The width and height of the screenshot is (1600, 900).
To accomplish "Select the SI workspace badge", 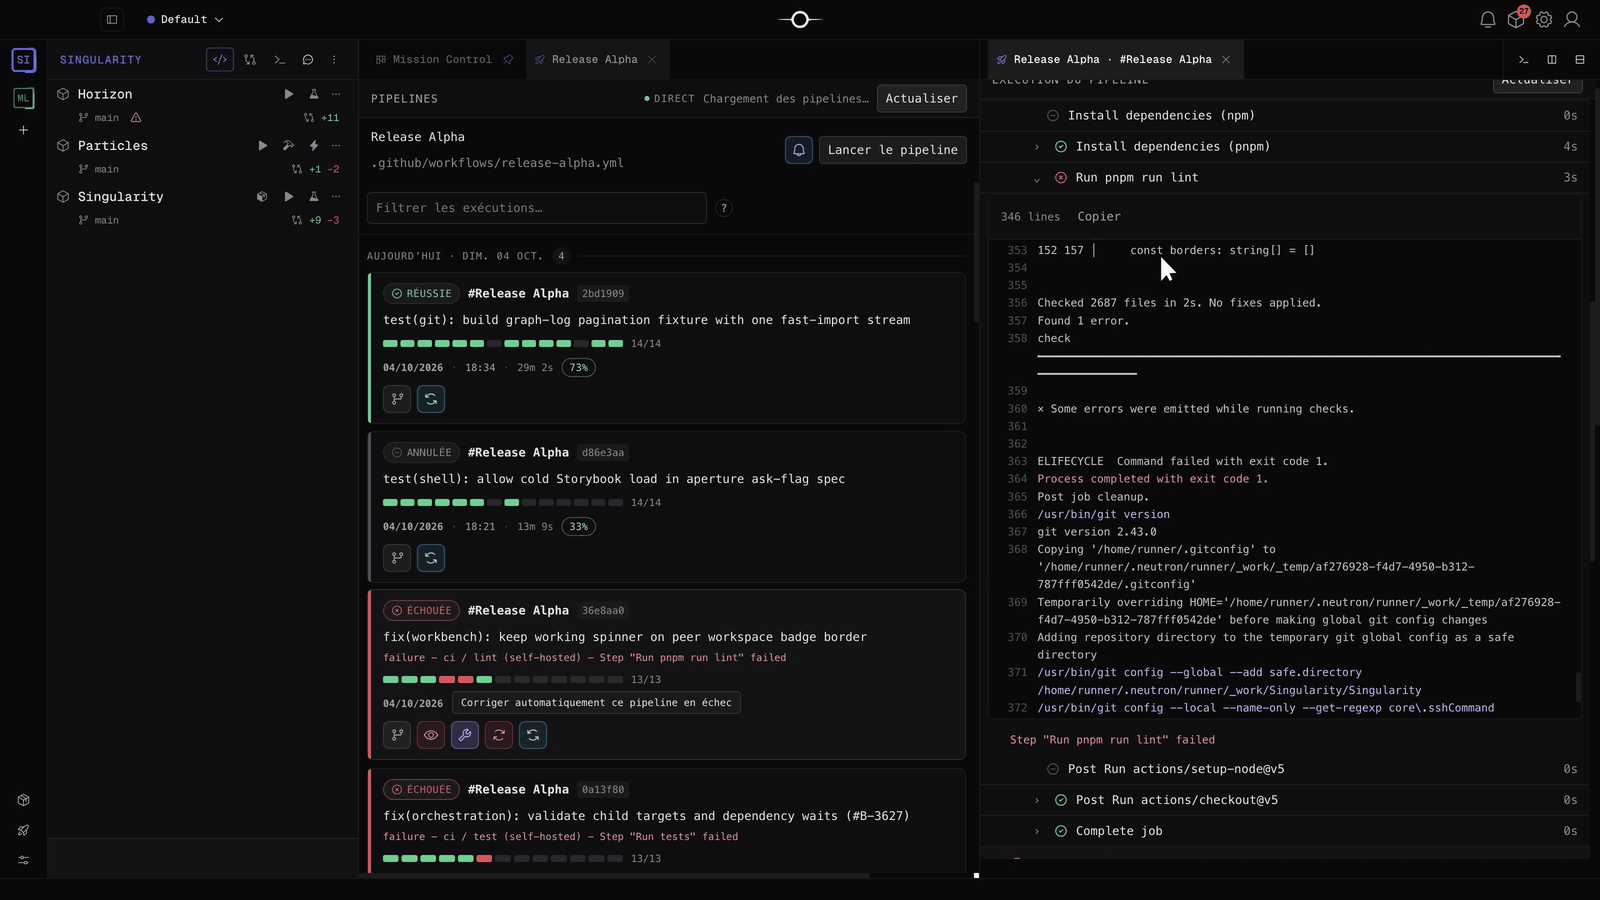I will click(23, 60).
